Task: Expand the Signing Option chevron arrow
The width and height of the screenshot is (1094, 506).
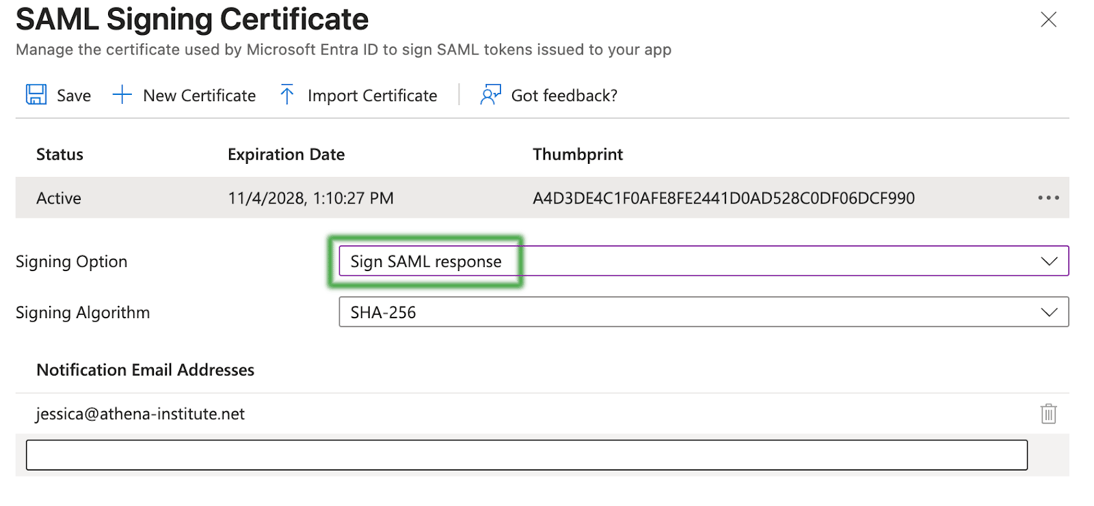Action: click(1048, 261)
